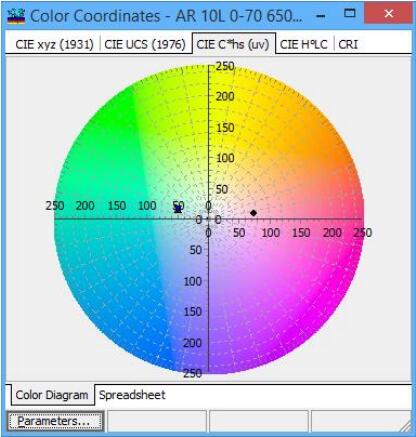This screenshot has width=416, height=437.
Task: Click the black diamond data marker
Action: (253, 213)
